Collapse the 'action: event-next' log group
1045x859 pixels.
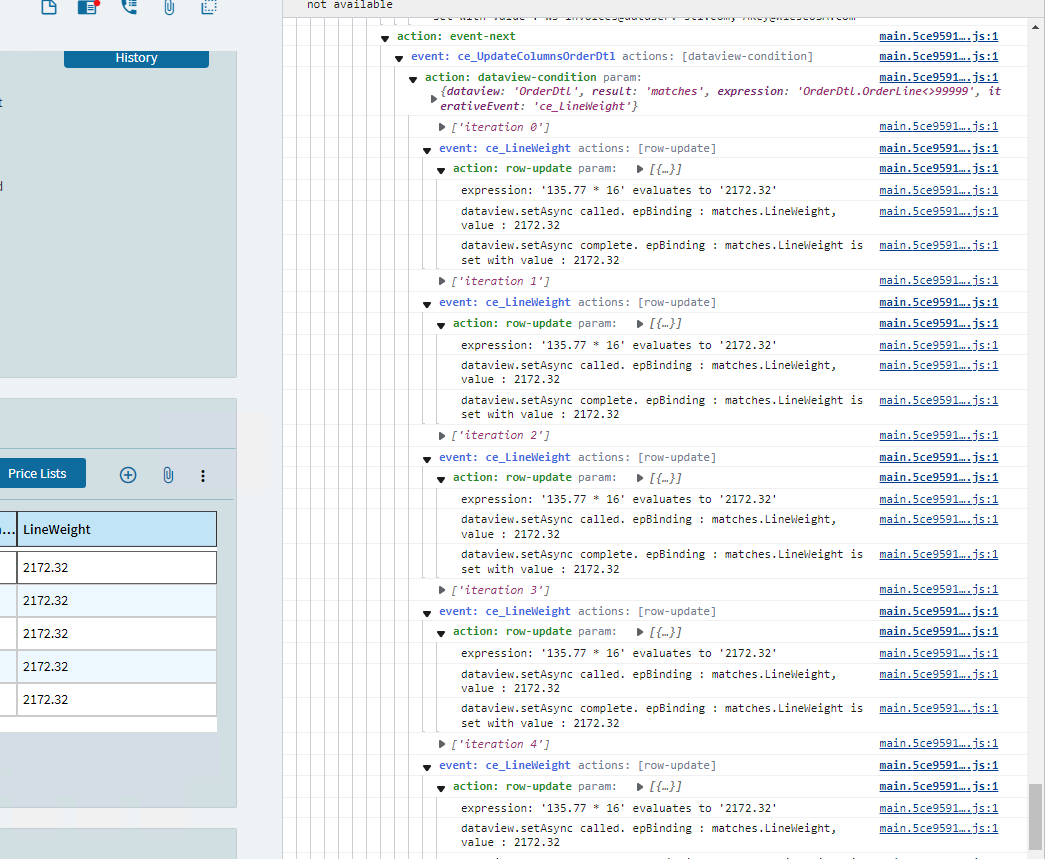(x=385, y=38)
